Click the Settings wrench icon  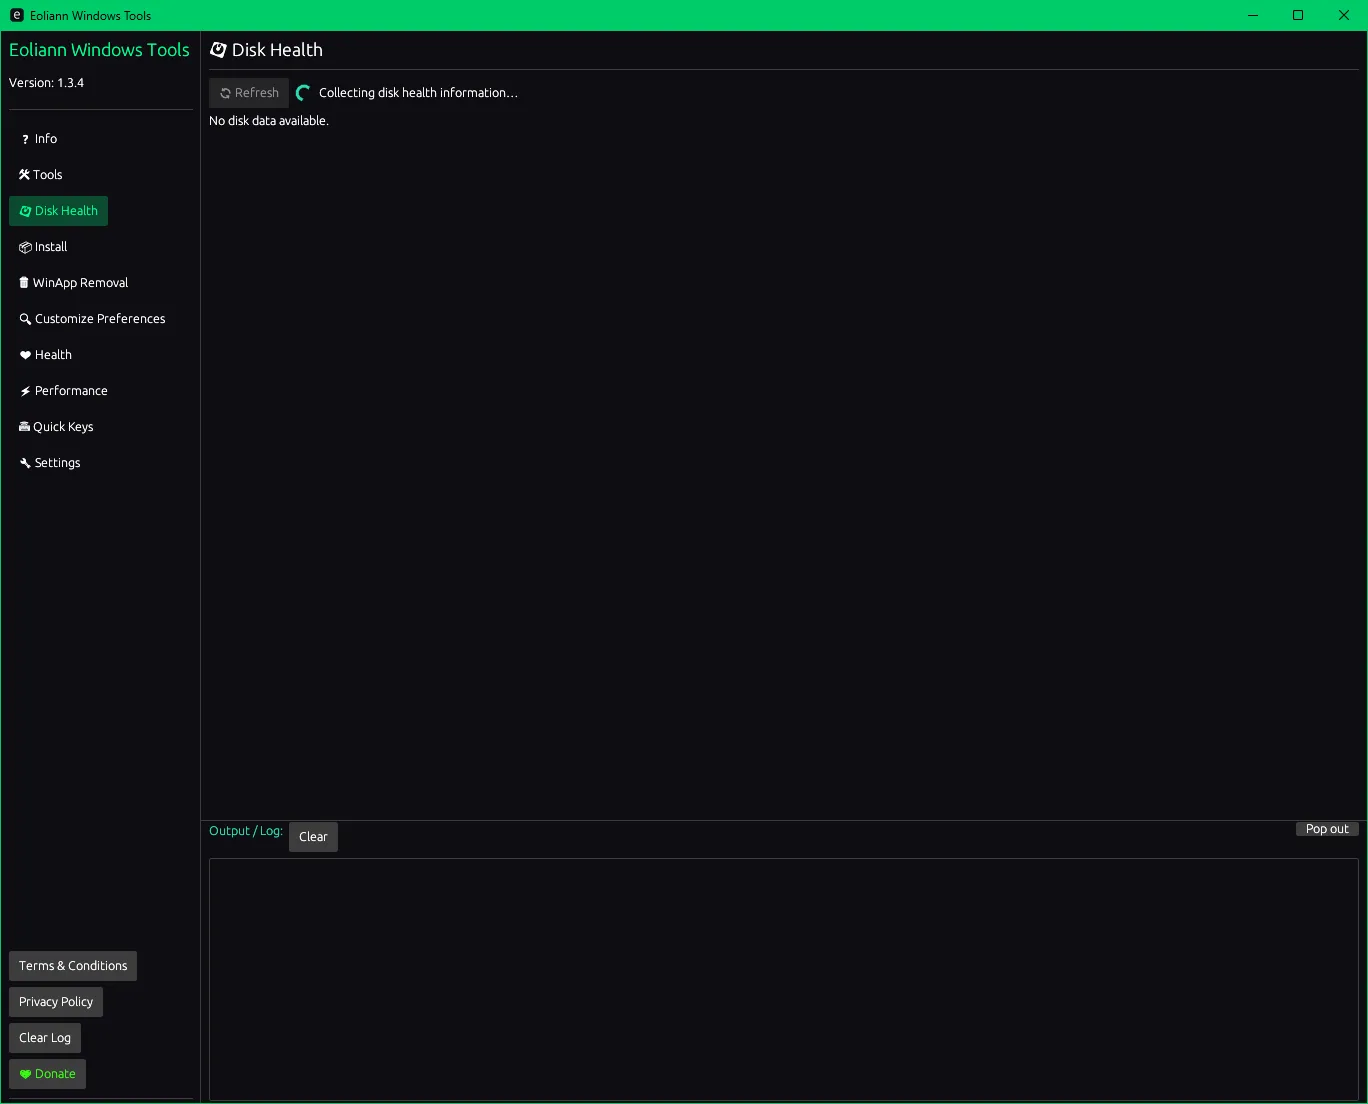(25, 463)
